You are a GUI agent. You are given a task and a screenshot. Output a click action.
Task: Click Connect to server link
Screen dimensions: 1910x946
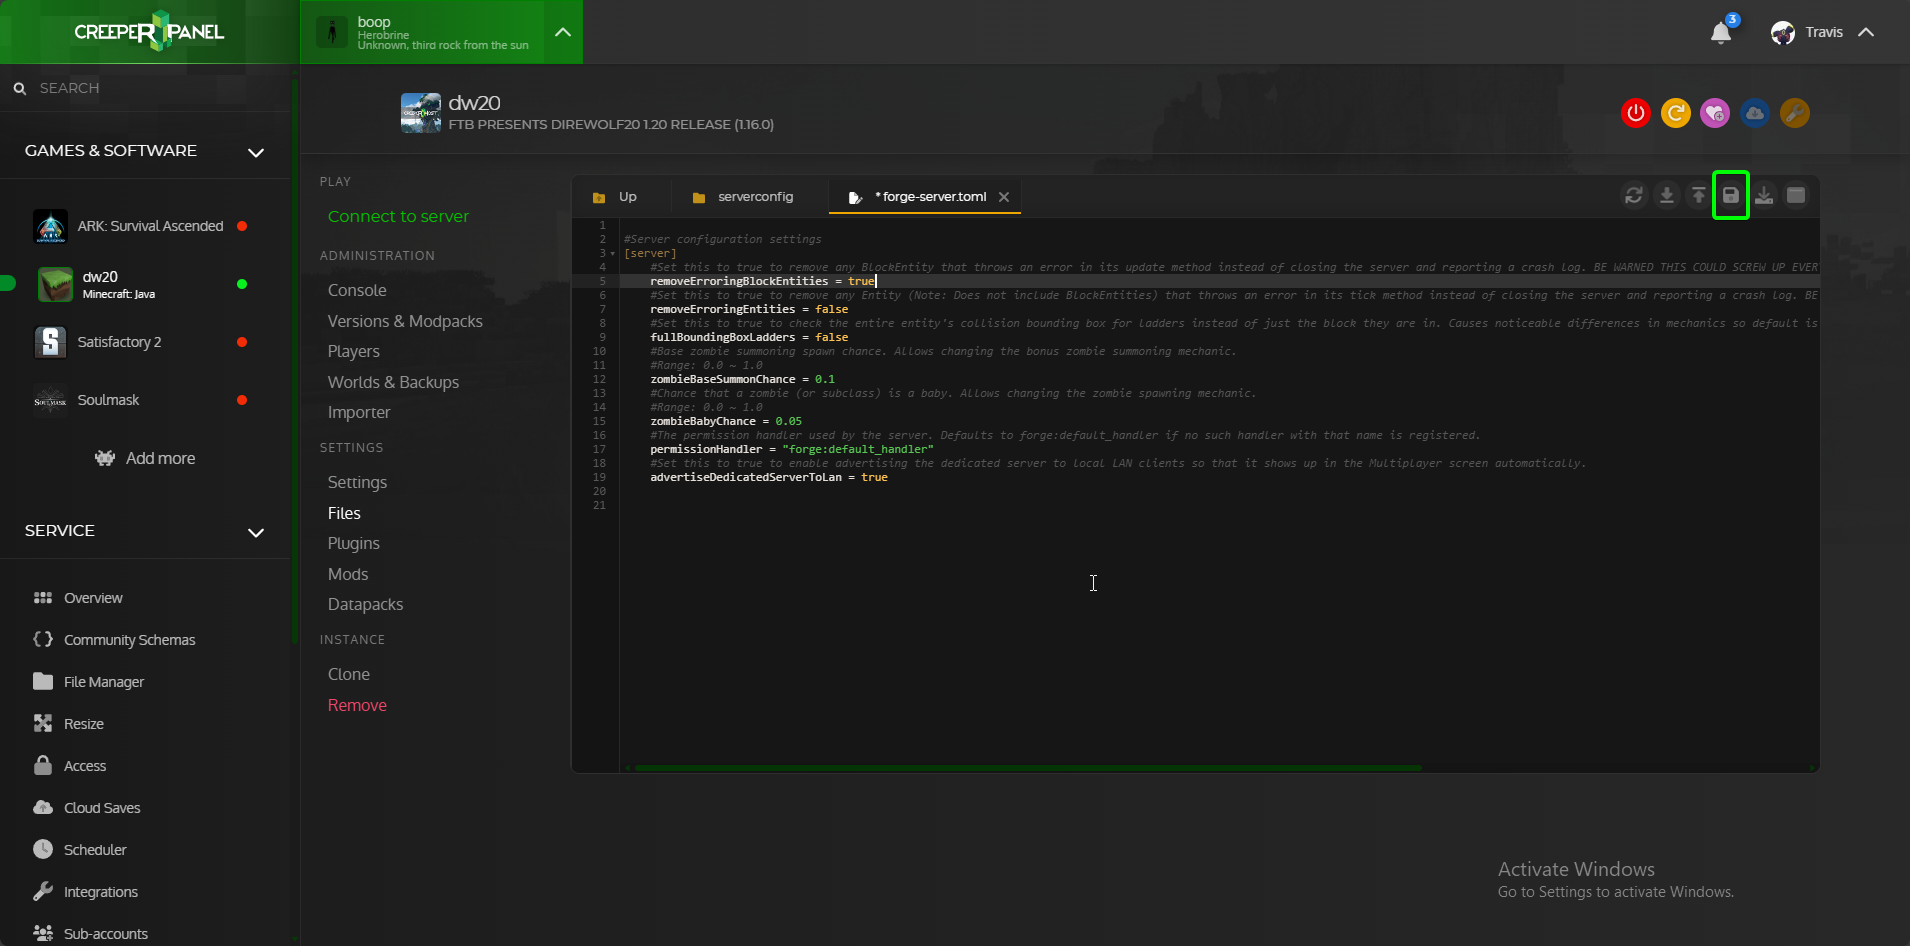[398, 216]
